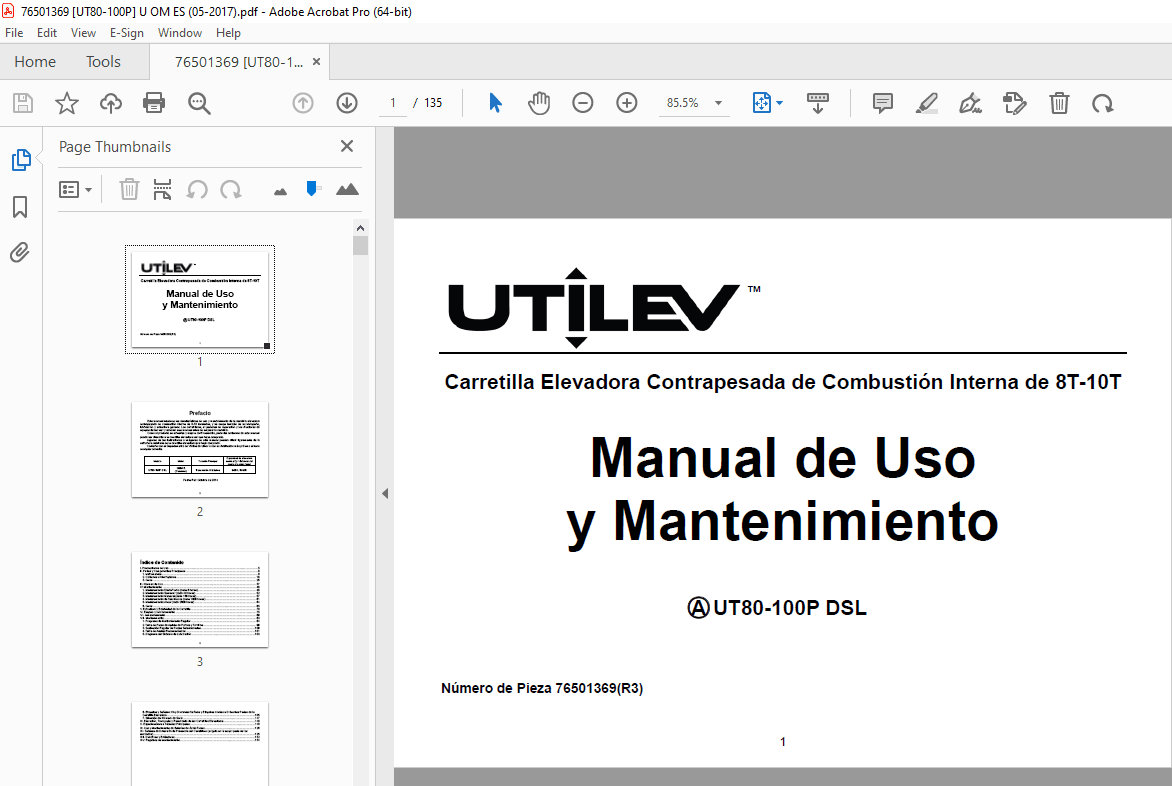Open the Comment speech bubble tool
Image resolution: width=1172 pixels, height=786 pixels.
[x=882, y=102]
